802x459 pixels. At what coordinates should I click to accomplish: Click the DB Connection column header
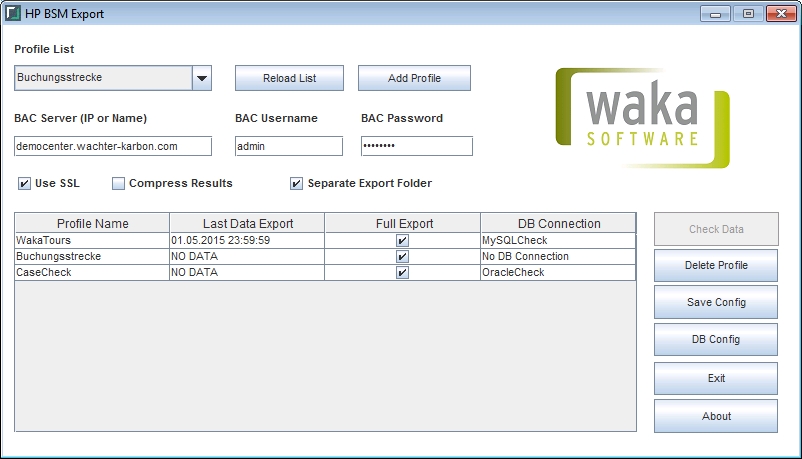(559, 224)
